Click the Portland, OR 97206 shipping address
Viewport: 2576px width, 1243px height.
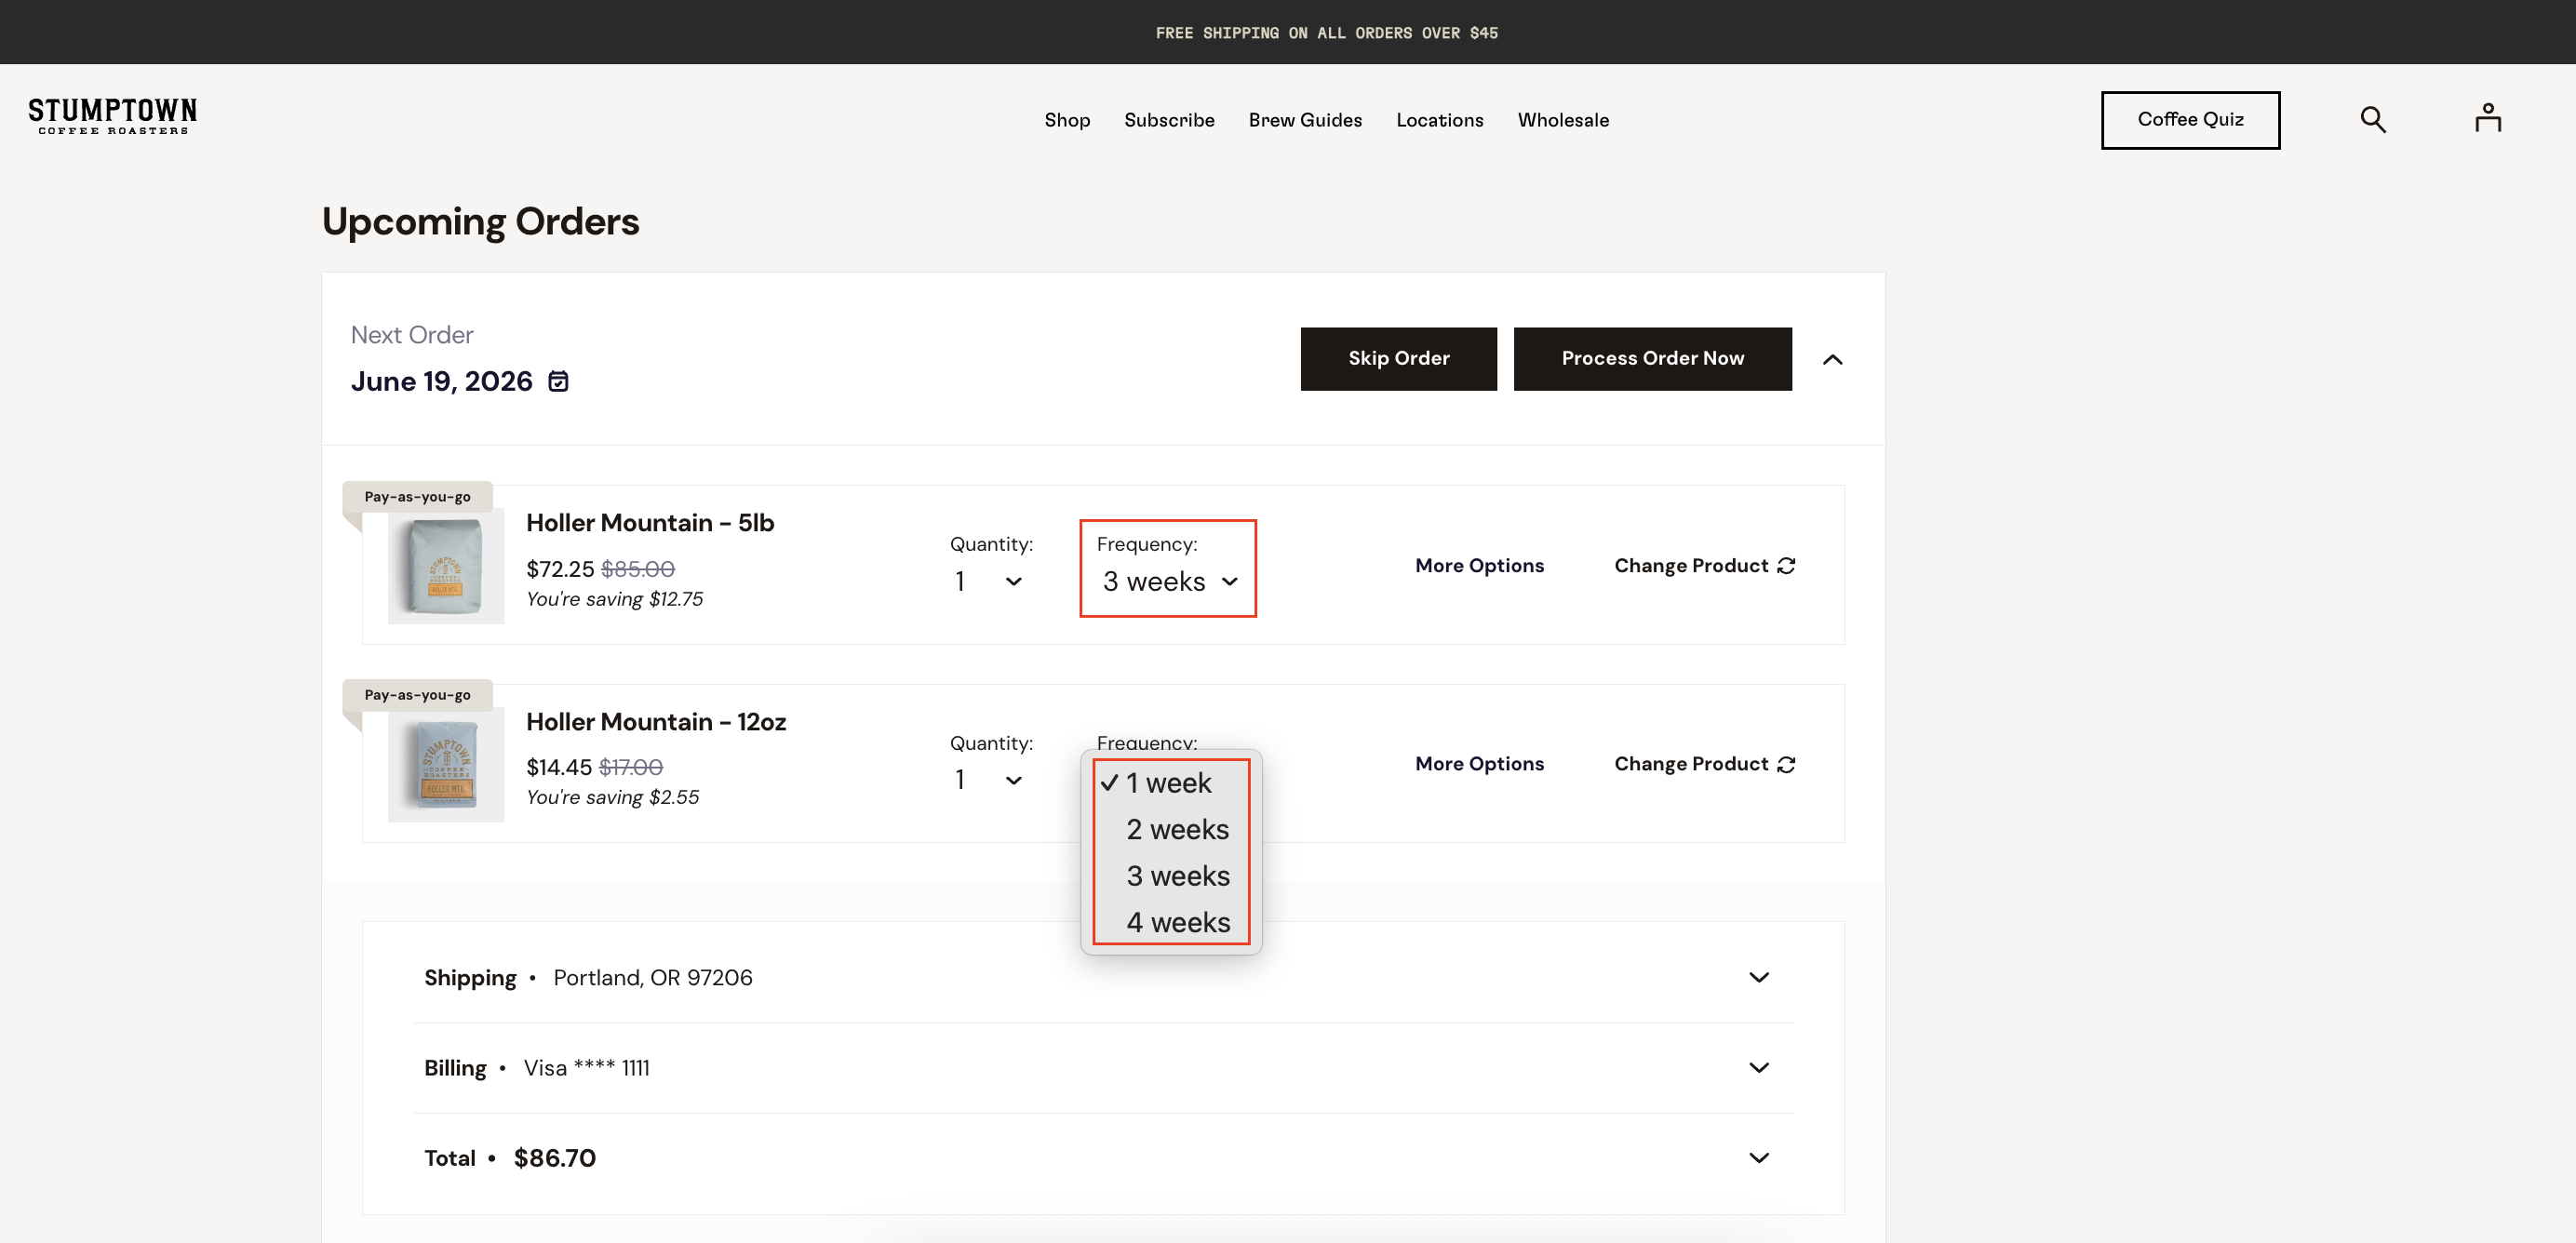(653, 978)
